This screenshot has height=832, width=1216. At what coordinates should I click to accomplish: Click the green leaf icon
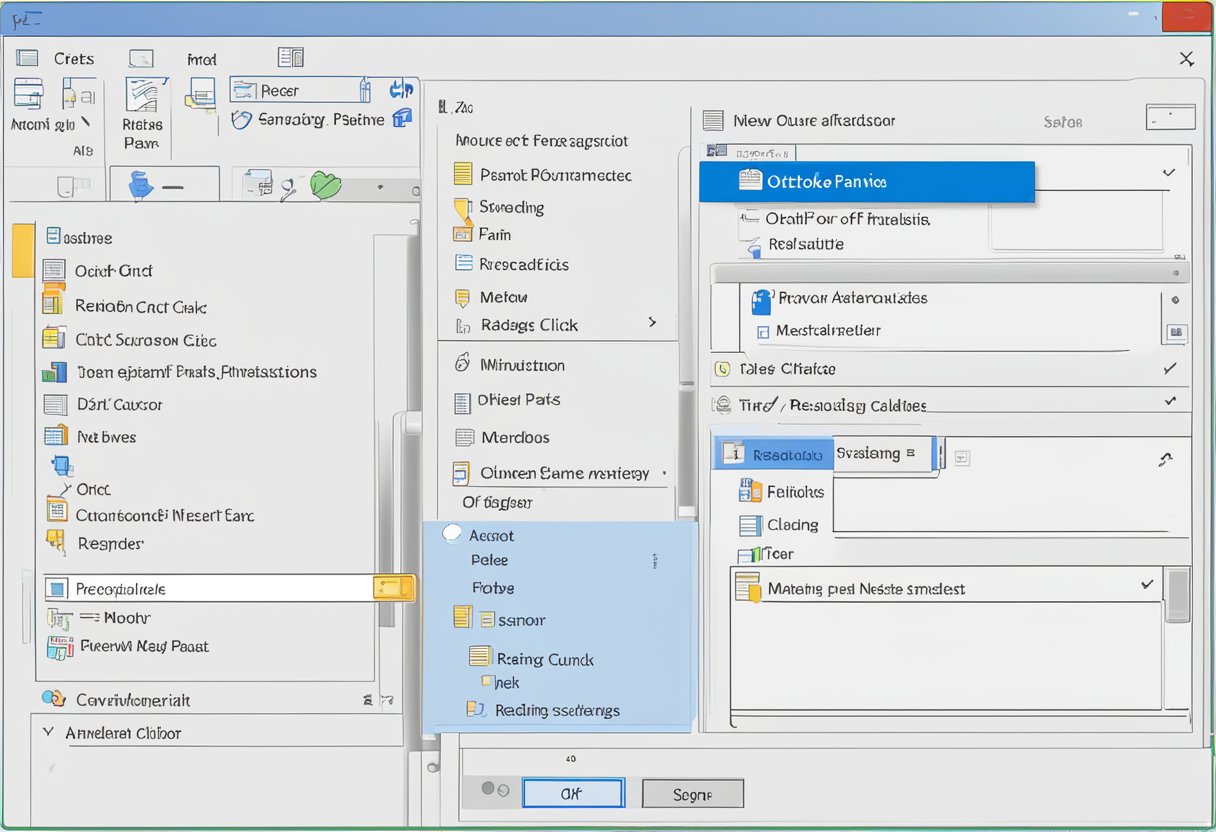point(325,185)
